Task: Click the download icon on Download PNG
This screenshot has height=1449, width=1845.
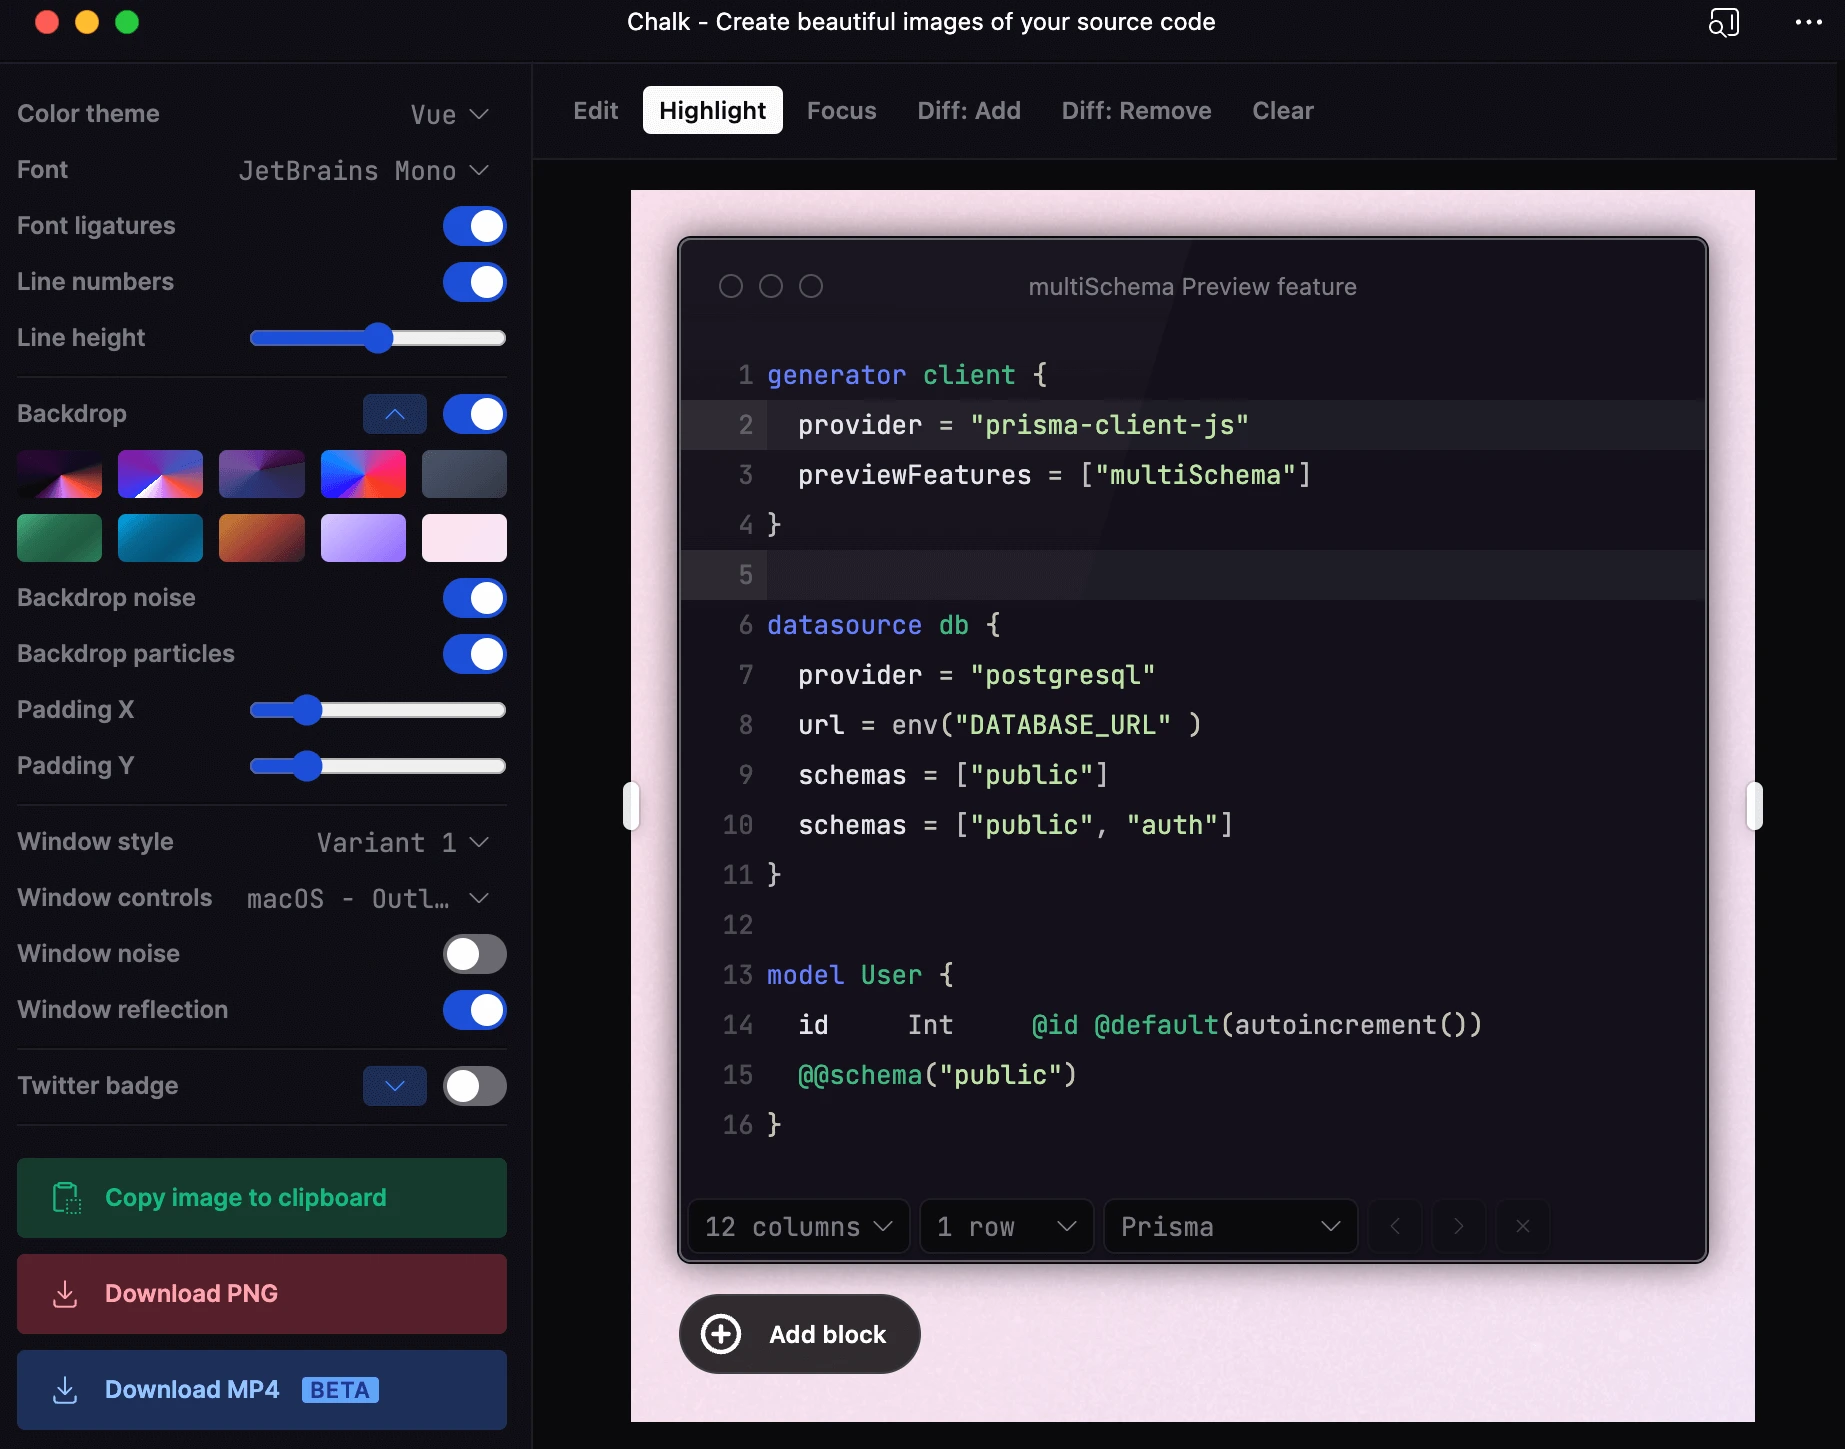Action: (66, 1293)
